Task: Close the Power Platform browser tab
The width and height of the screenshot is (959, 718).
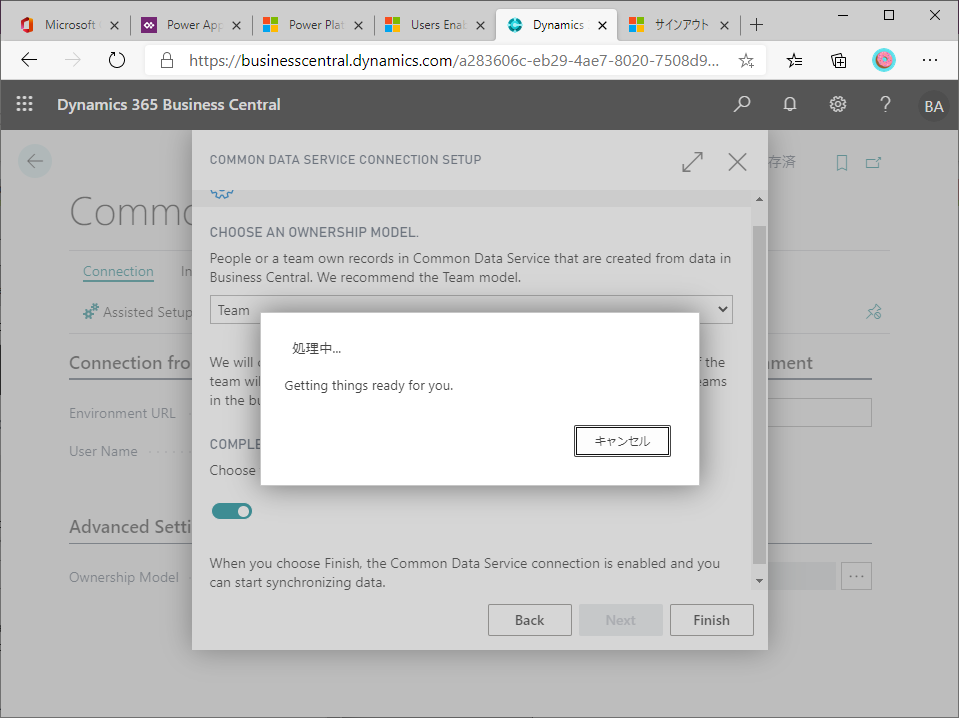Action: point(358,25)
